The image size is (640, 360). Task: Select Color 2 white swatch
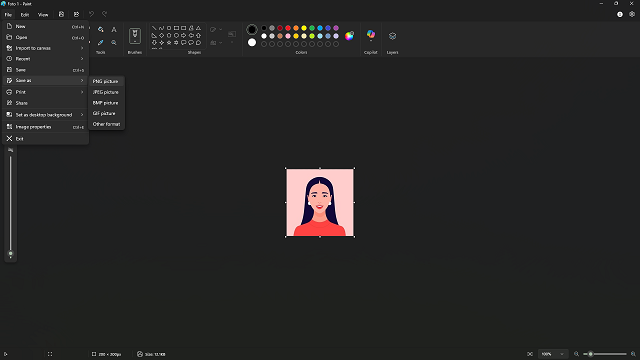point(252,42)
